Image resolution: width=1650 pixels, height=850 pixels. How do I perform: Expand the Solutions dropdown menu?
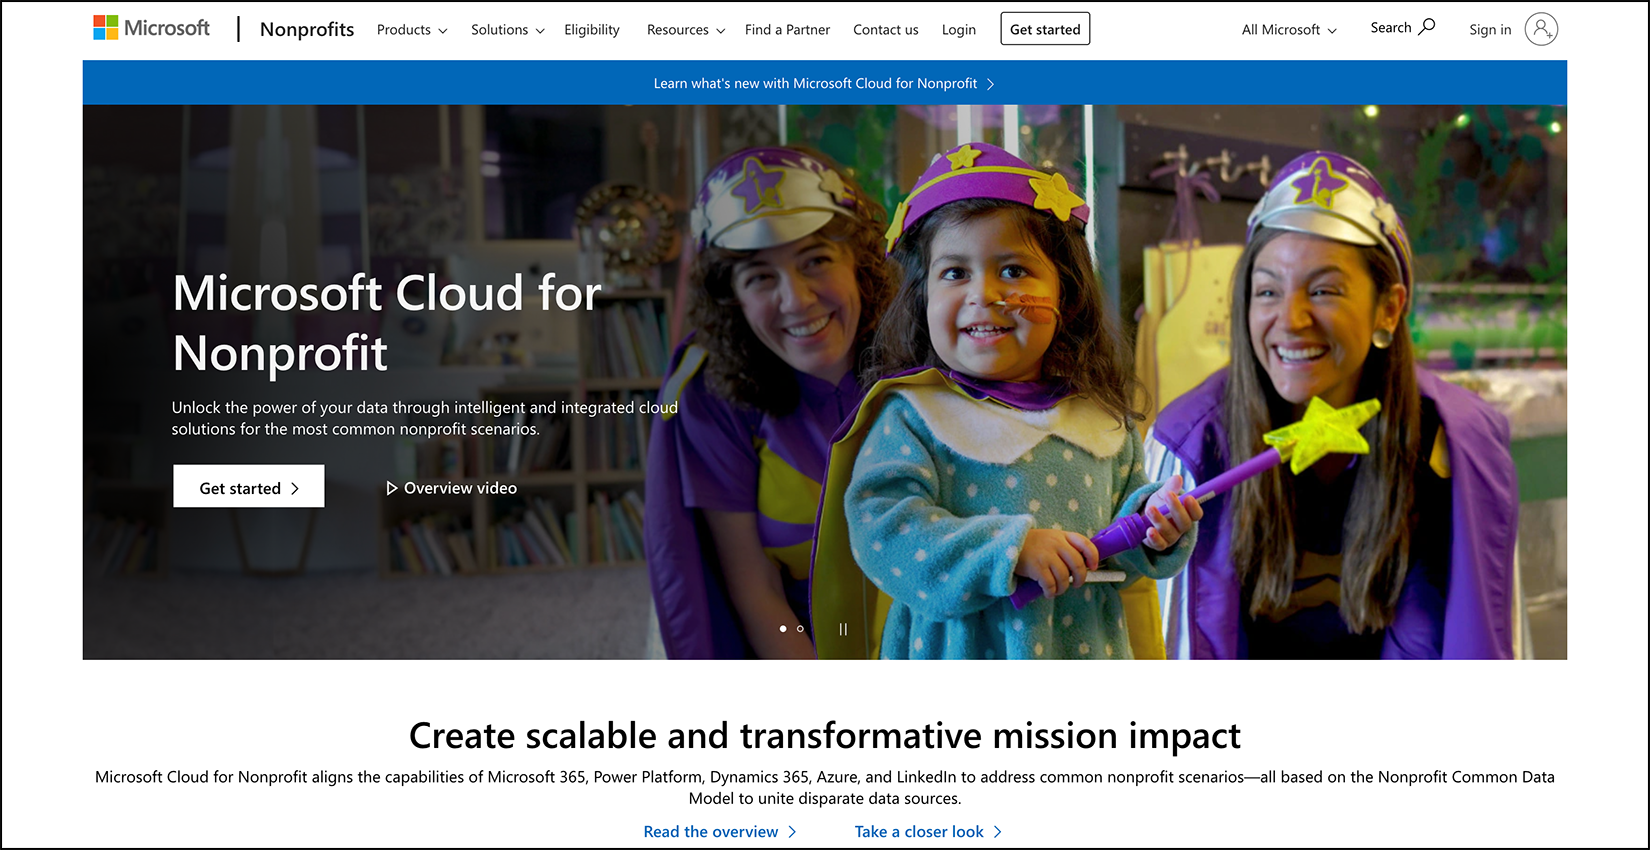[508, 30]
